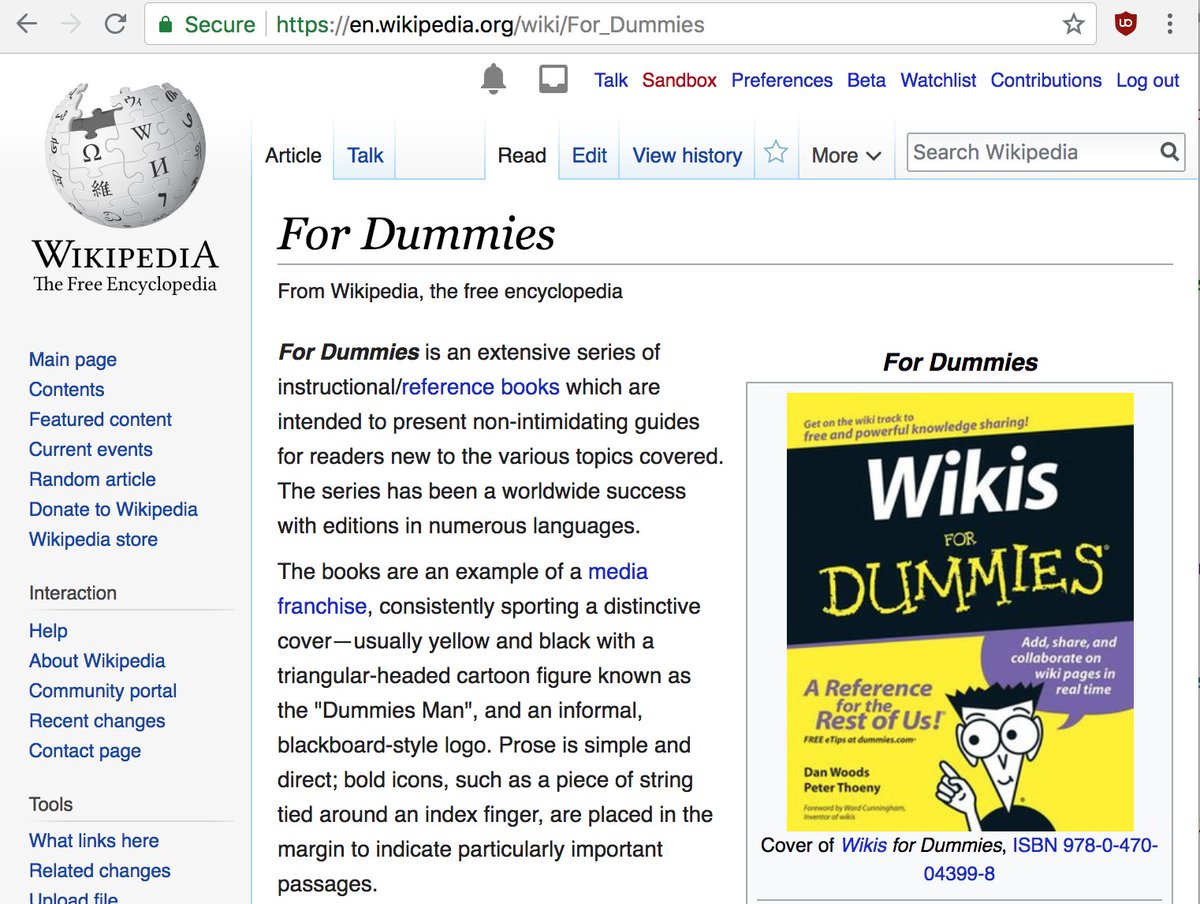Expand the More dropdown
Screen dimensions: 1200x904
coord(846,155)
